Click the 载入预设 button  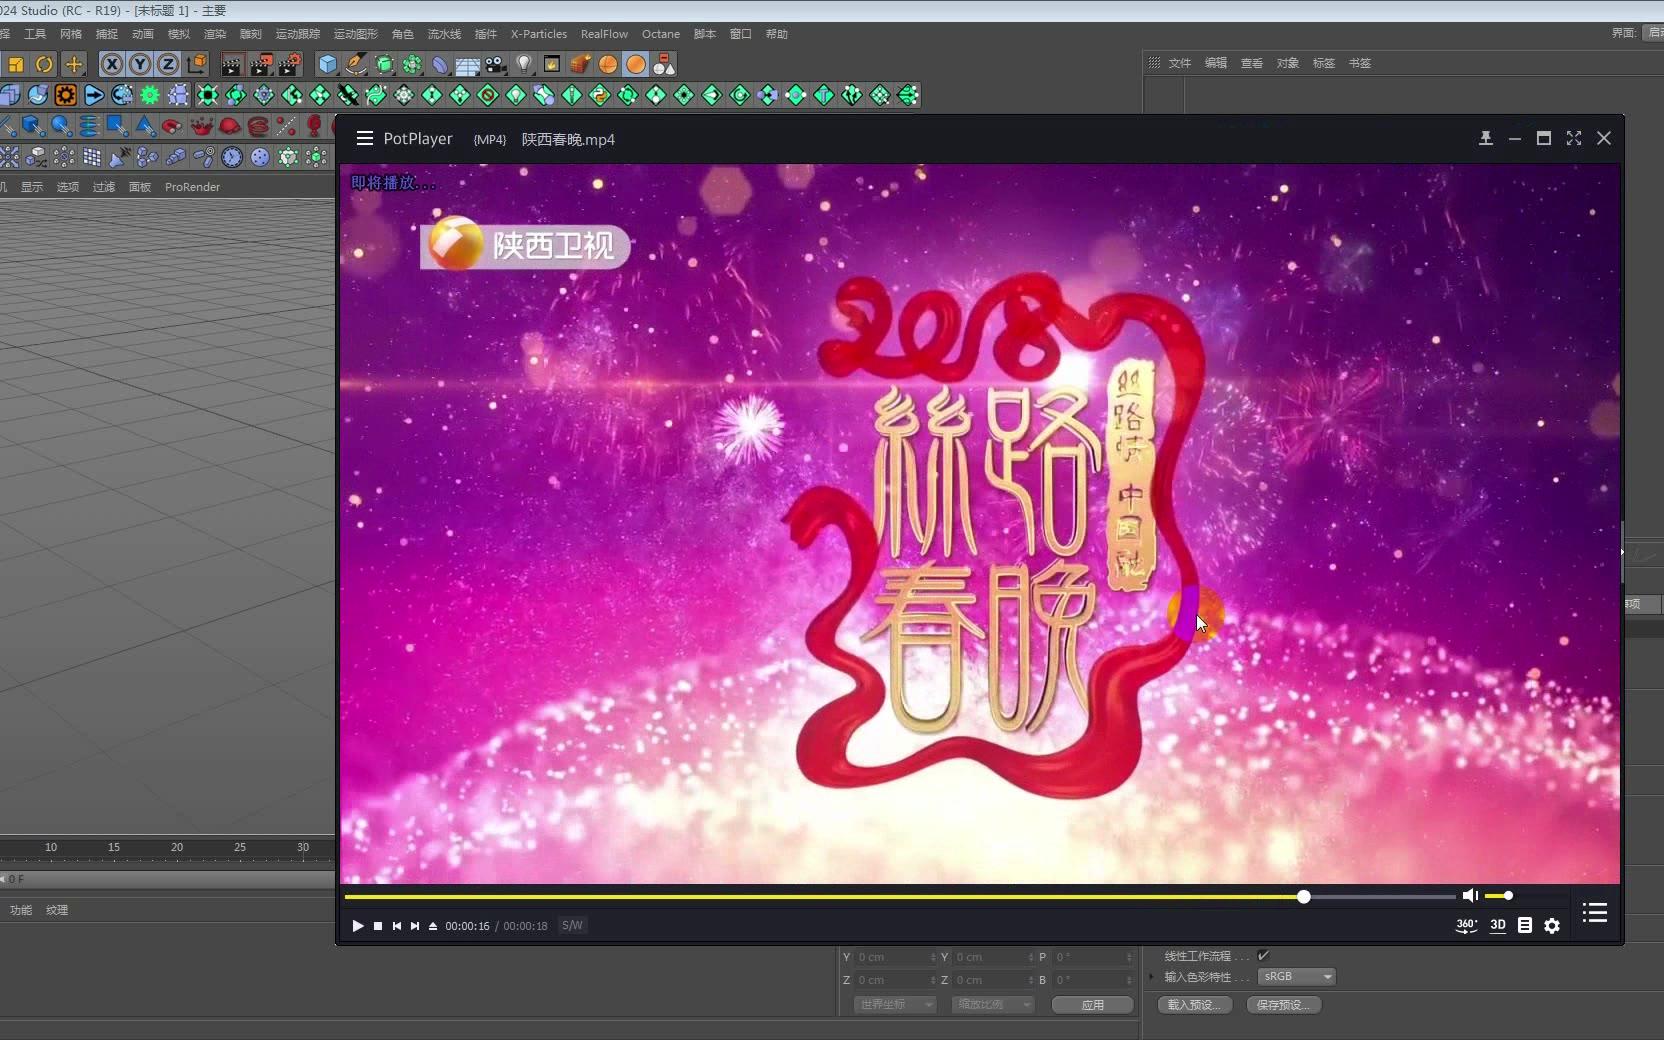[1195, 1005]
